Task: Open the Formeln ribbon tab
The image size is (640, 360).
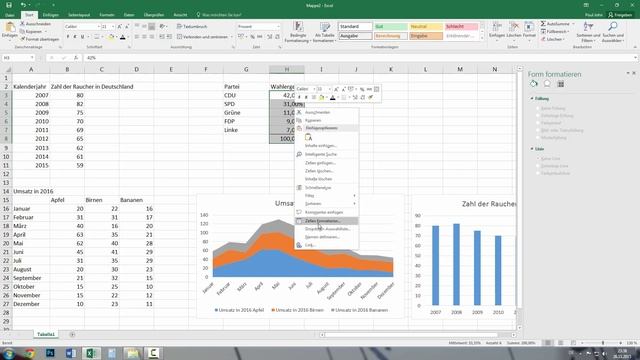Action: point(107,15)
